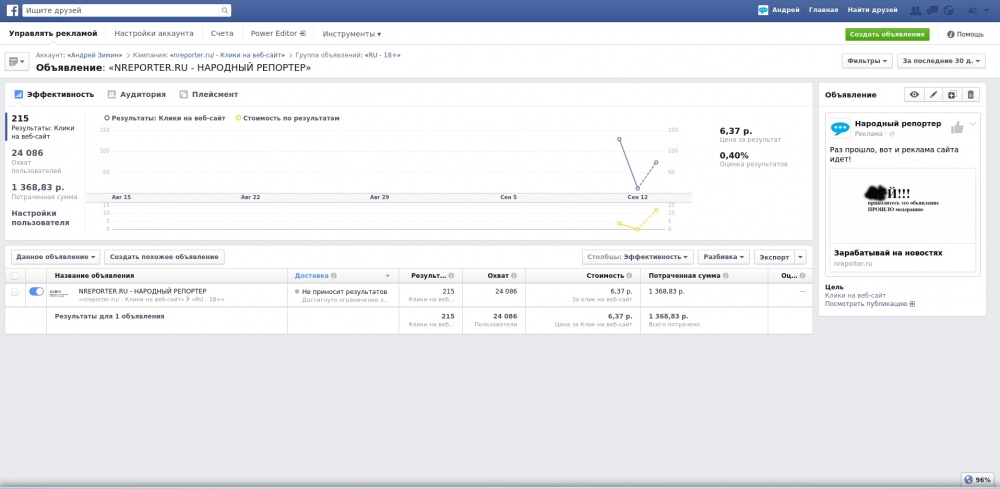
Task: Click info icon next to Результ... column
Action: point(451,276)
